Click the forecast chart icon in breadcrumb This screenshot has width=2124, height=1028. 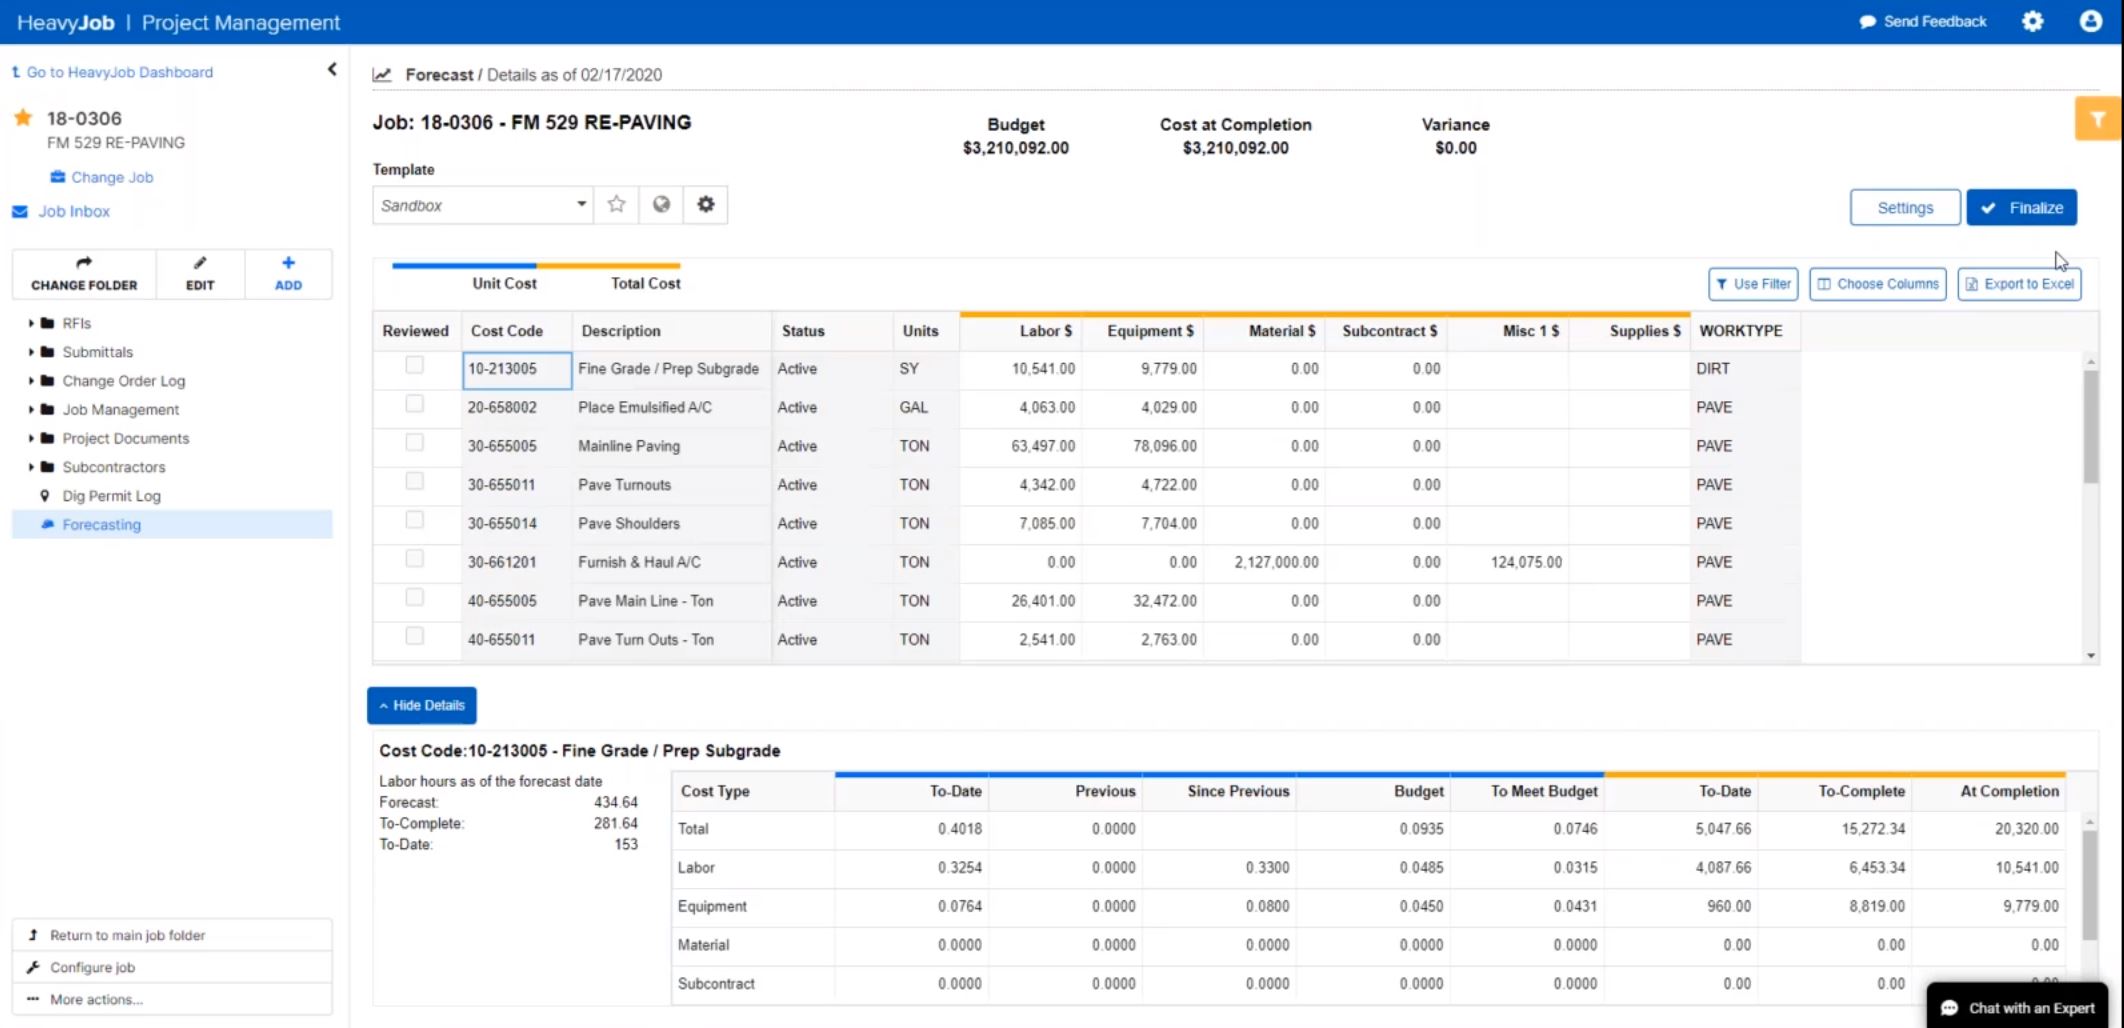[x=382, y=75]
